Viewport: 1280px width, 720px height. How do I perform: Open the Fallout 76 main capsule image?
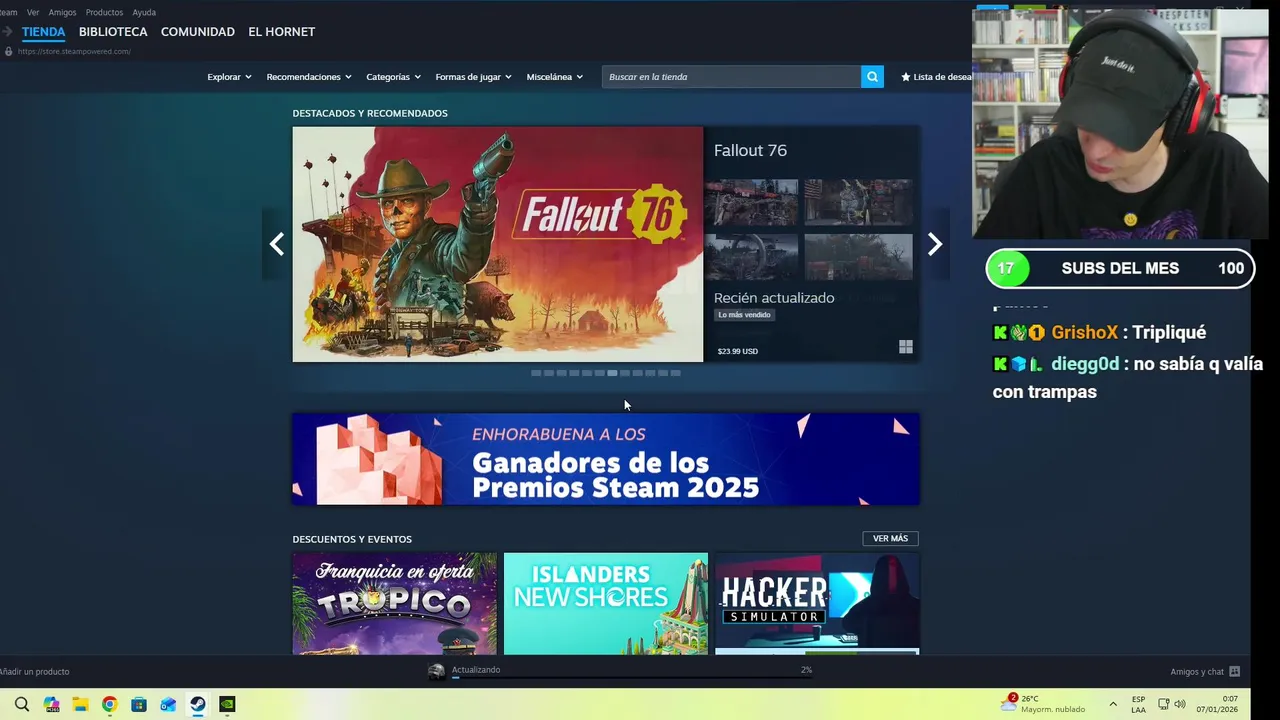tap(498, 244)
